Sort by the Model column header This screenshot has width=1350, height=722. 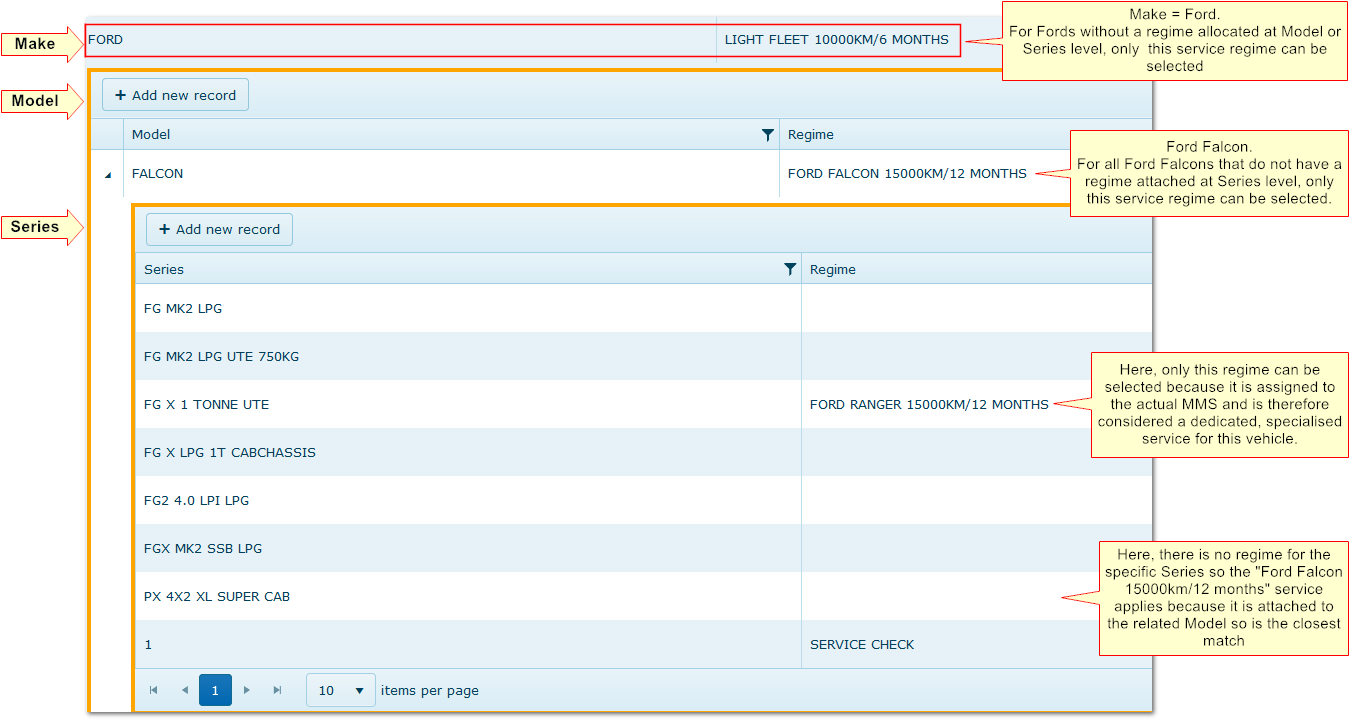(152, 135)
